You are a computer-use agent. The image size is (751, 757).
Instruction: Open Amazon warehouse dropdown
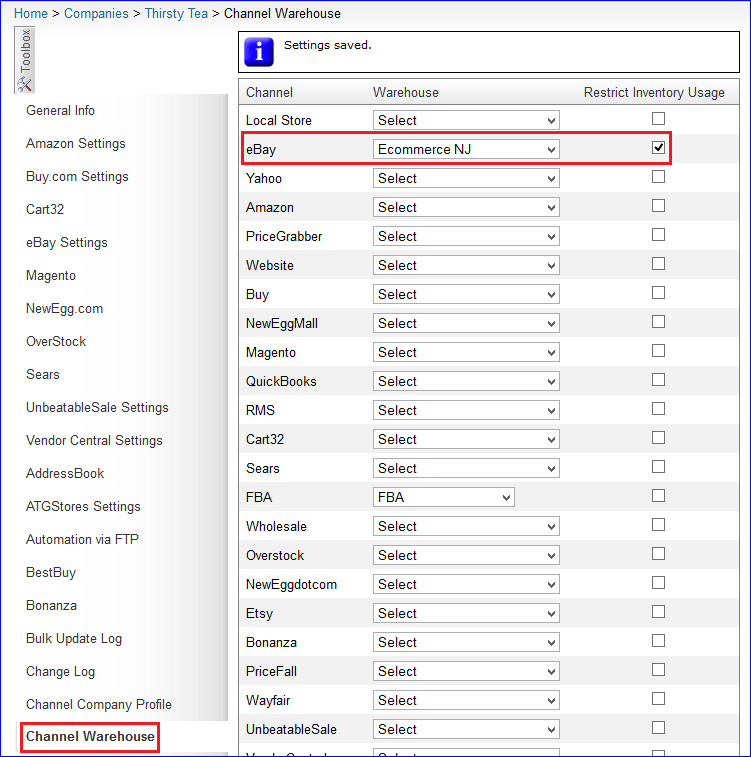coord(466,207)
